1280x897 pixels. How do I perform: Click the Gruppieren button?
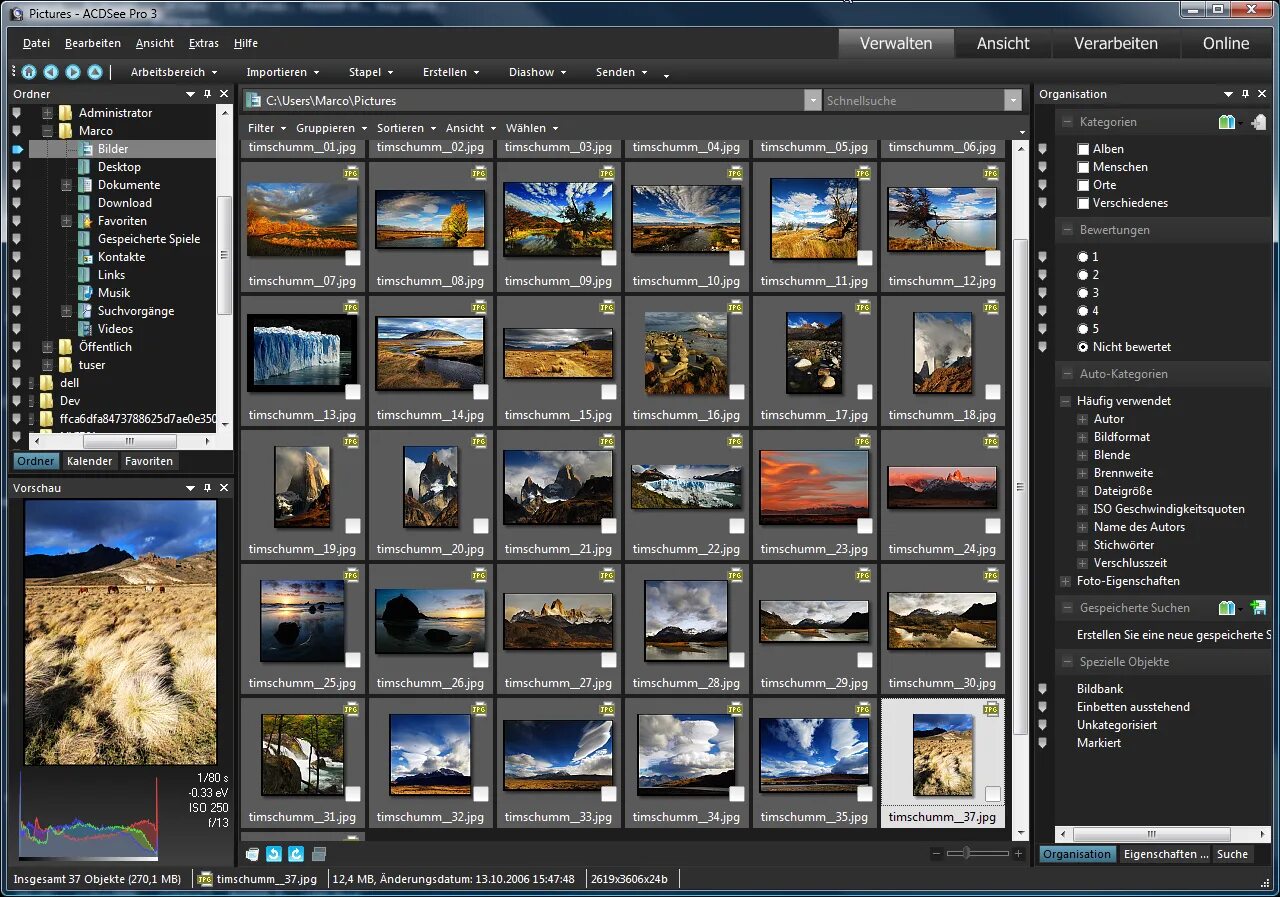point(332,128)
